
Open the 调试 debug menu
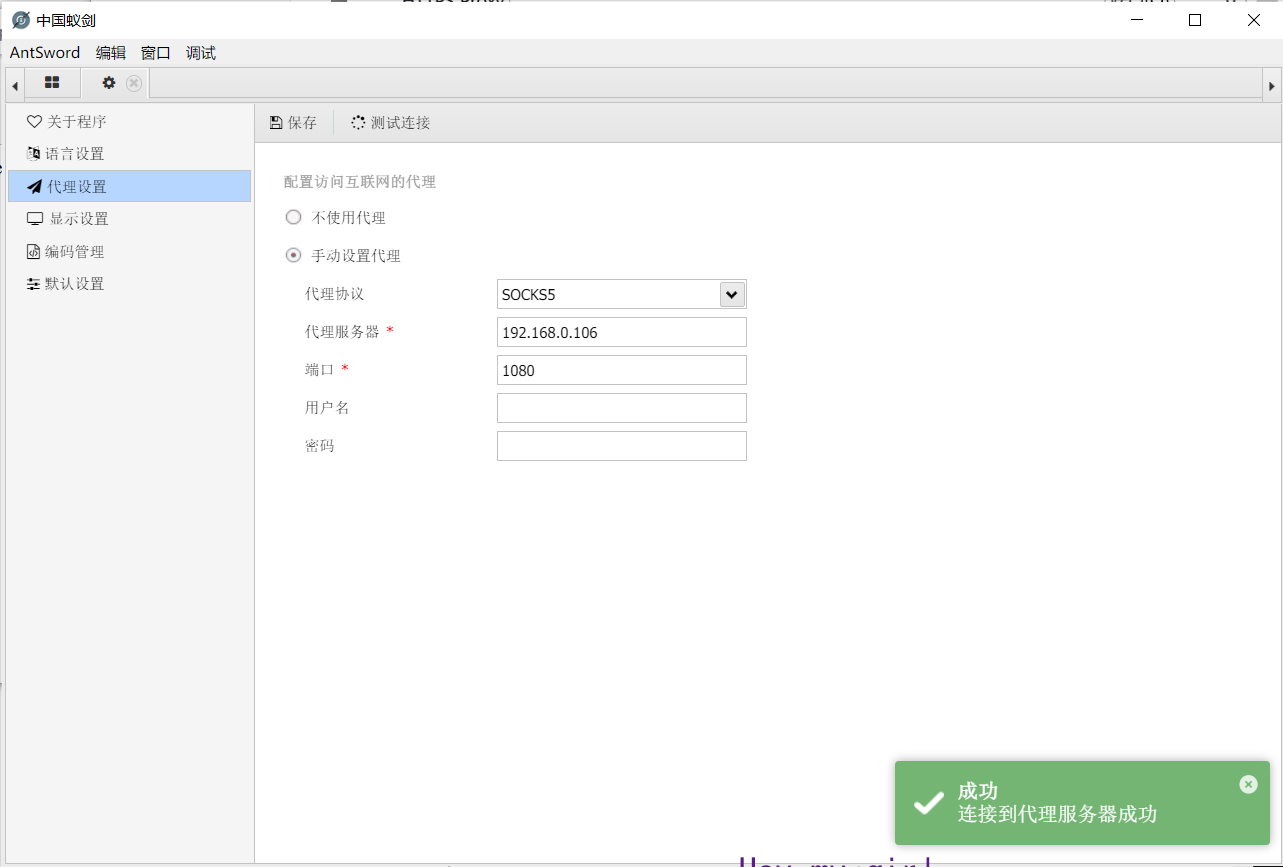pos(201,53)
